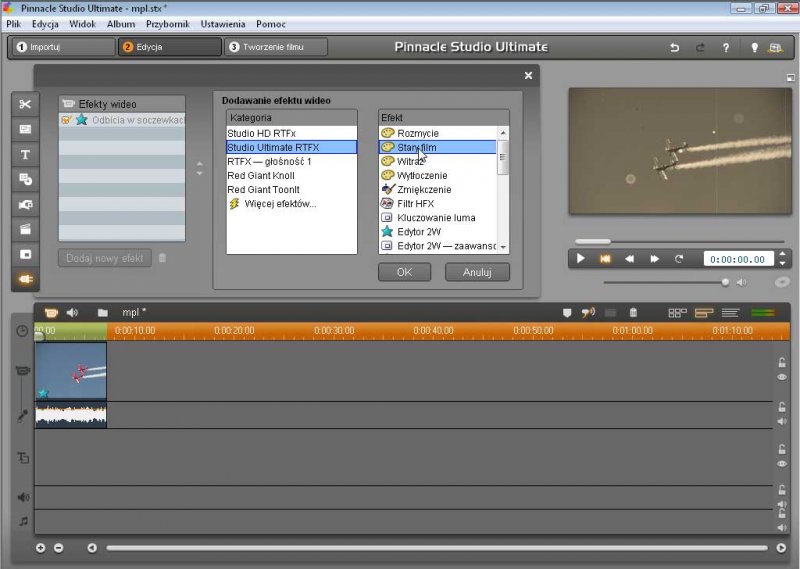Click the light bulb tips icon
The width and height of the screenshot is (800, 569).
pyautogui.click(x=754, y=47)
